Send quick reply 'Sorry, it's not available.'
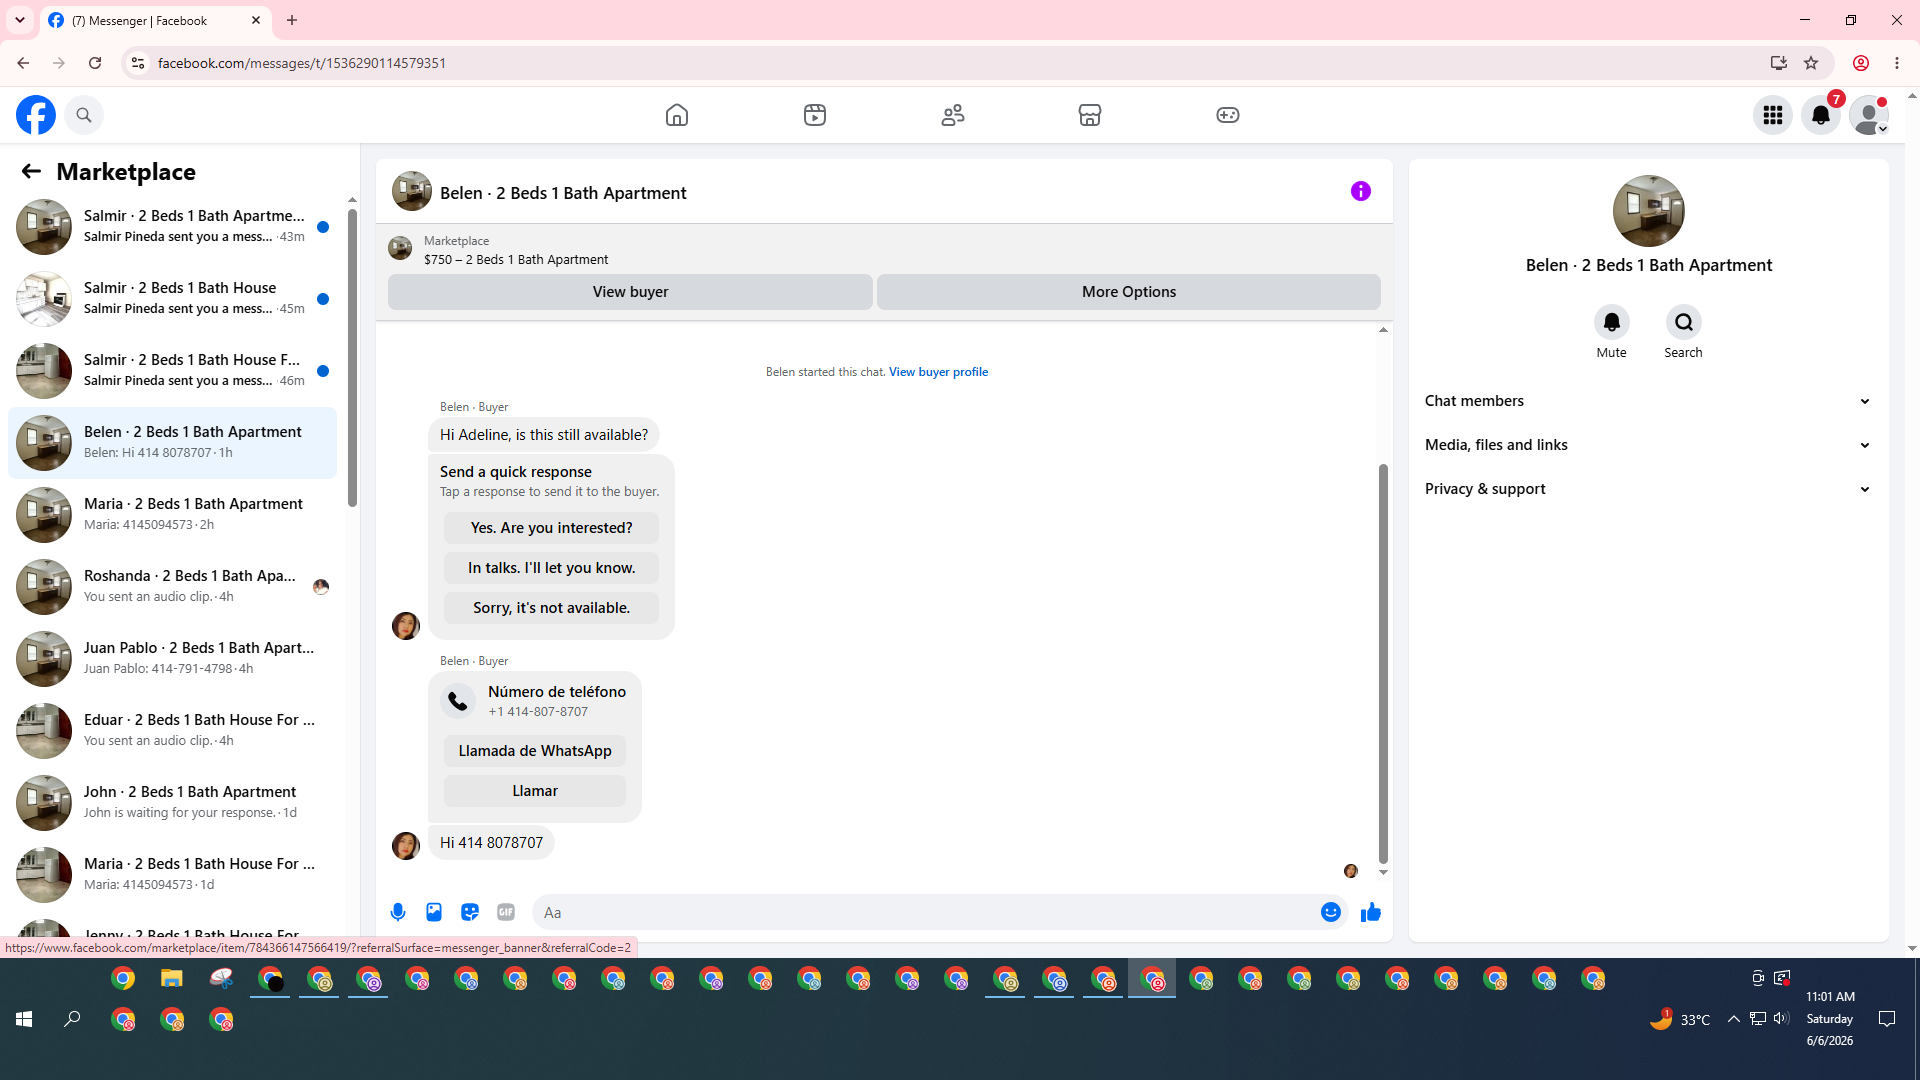 [x=552, y=608]
